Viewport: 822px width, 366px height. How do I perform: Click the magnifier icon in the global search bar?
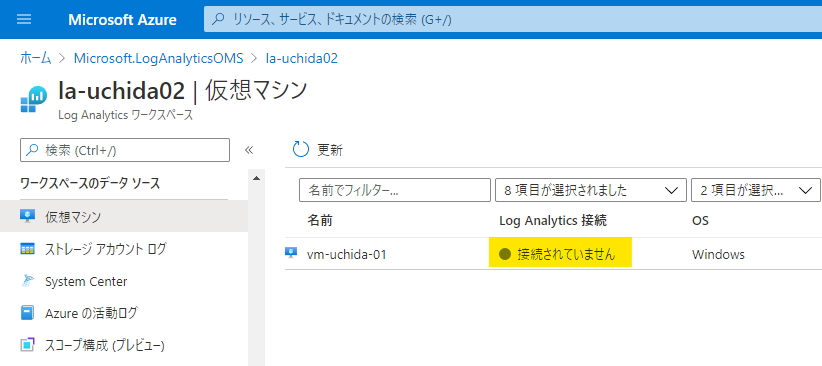tap(218, 20)
